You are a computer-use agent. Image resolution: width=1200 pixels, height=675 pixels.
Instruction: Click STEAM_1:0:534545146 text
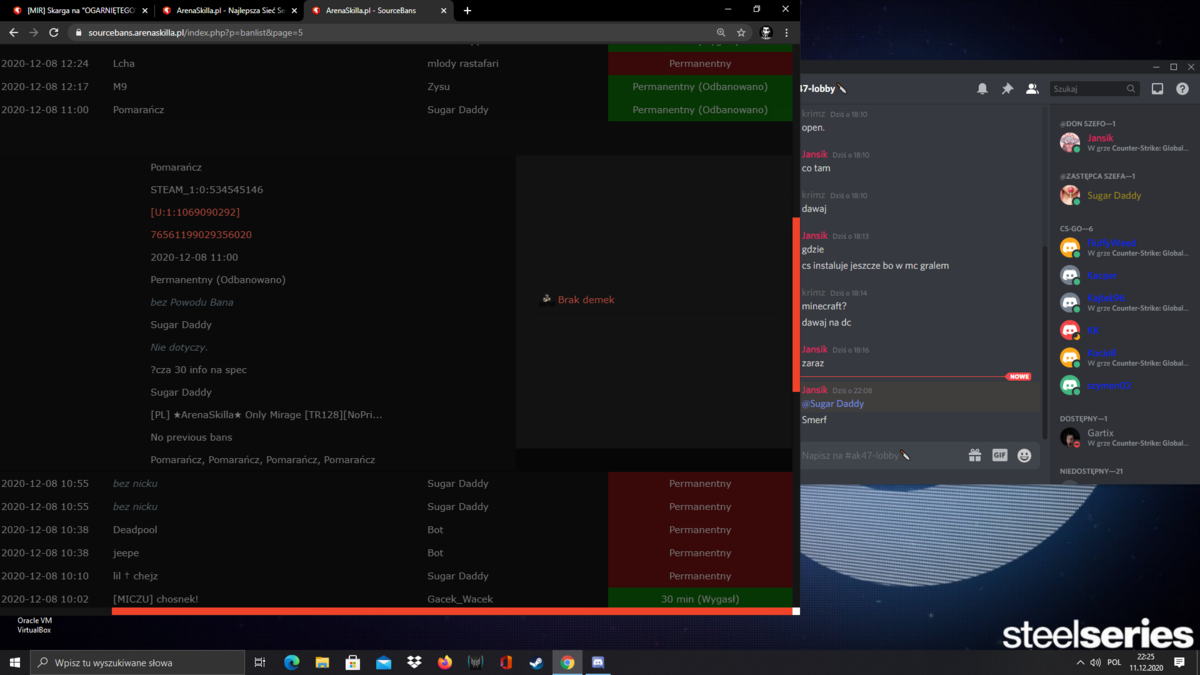[x=207, y=190]
